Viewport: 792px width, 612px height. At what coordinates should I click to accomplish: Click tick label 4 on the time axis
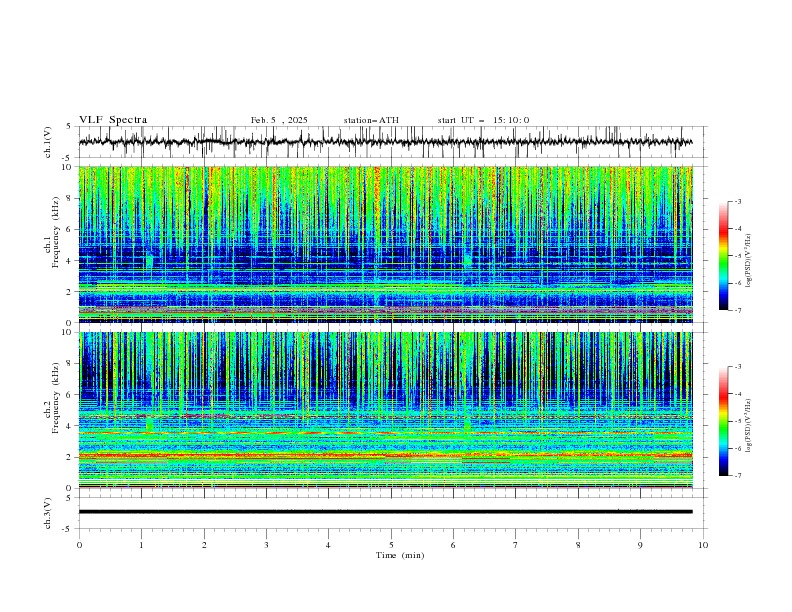tap(328, 545)
